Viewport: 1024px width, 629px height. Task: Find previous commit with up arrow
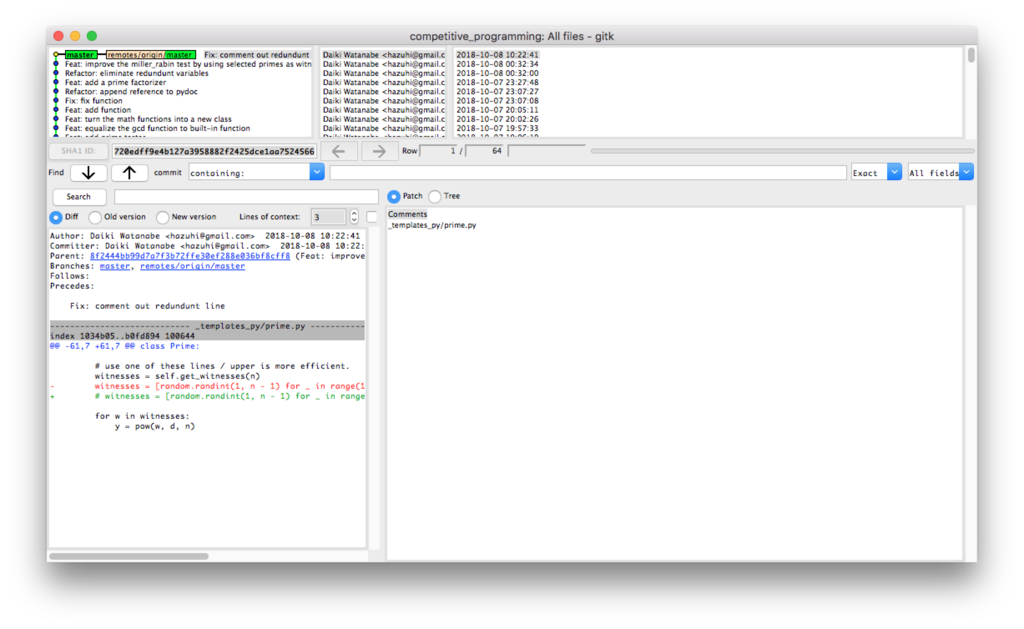[129, 173]
